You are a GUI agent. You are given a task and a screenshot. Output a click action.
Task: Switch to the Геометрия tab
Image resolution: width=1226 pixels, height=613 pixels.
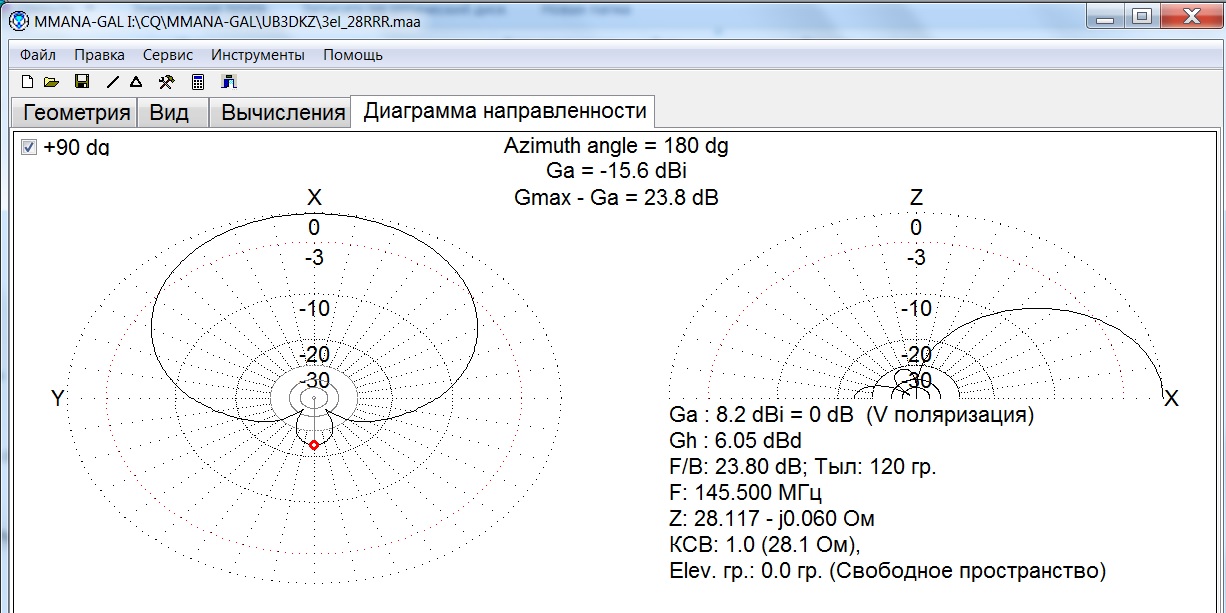pyautogui.click(x=76, y=112)
